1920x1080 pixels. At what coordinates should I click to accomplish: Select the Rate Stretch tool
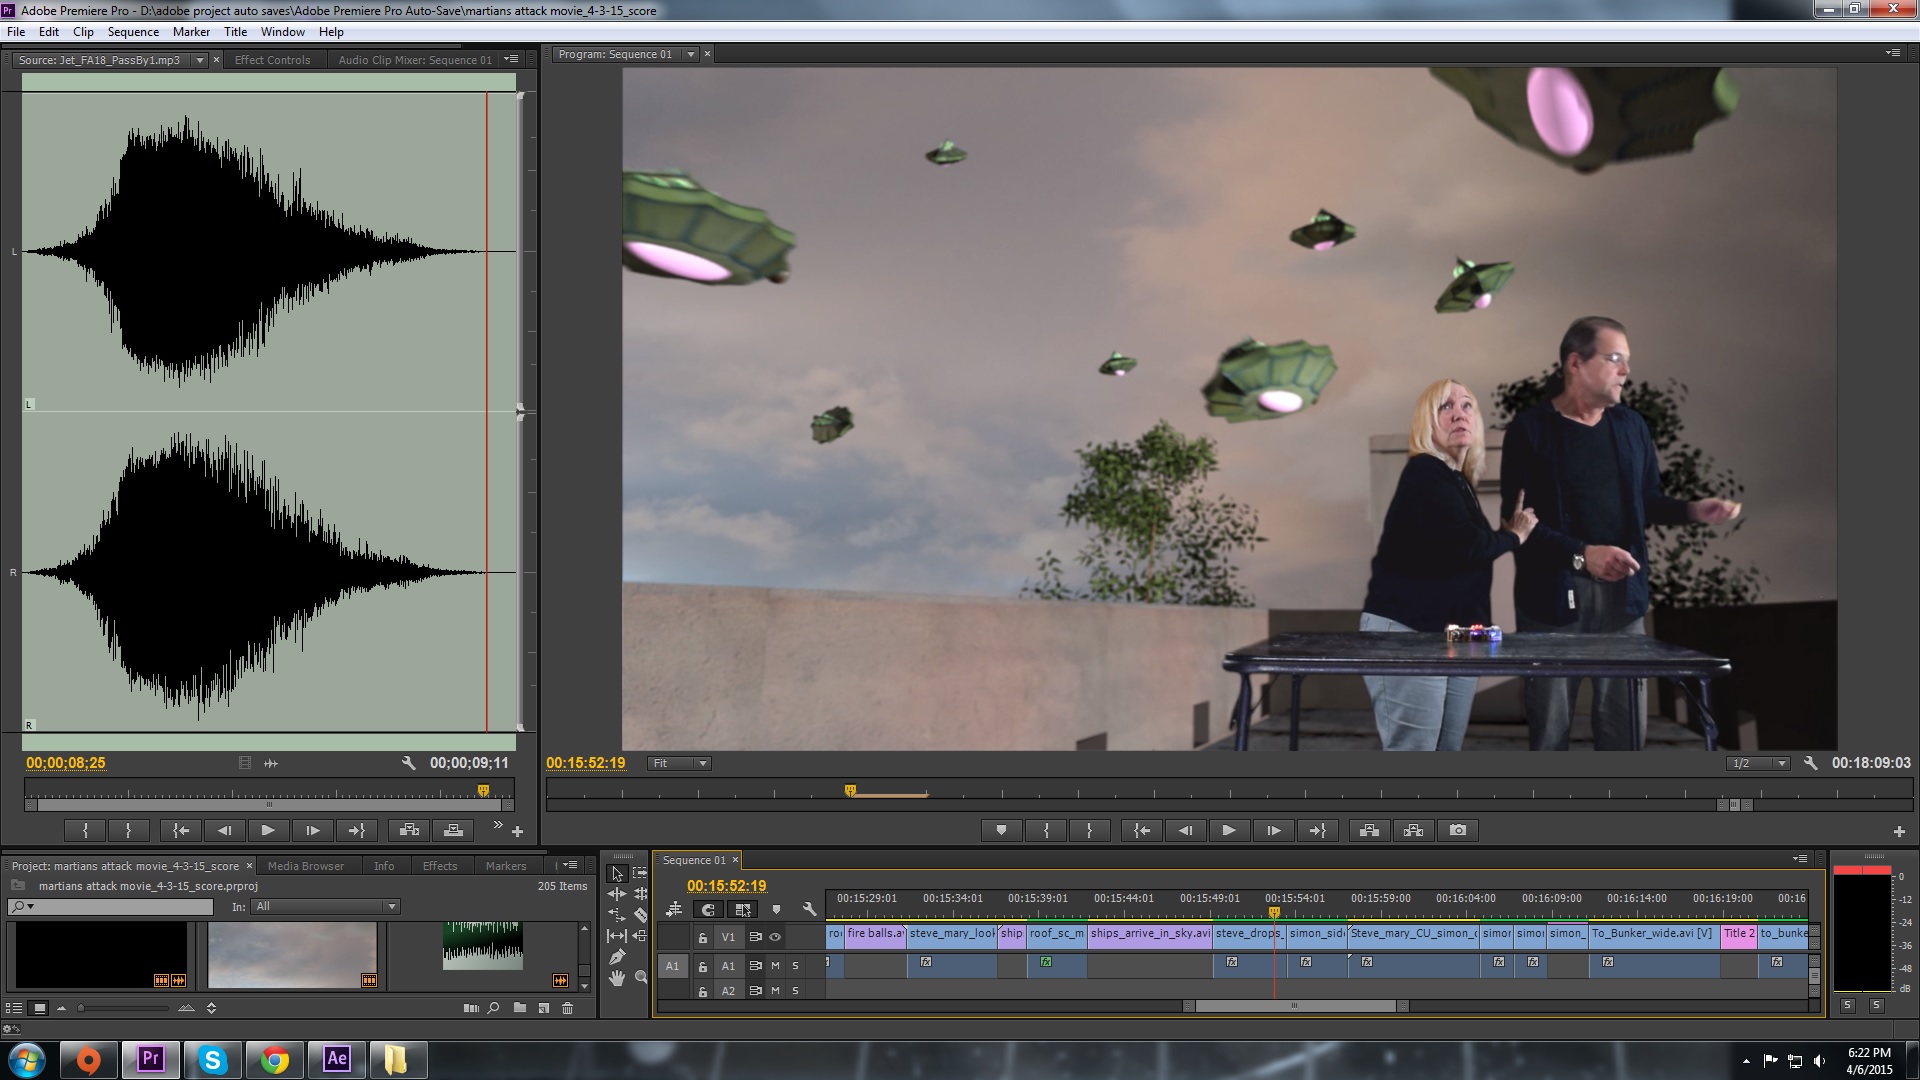617,915
